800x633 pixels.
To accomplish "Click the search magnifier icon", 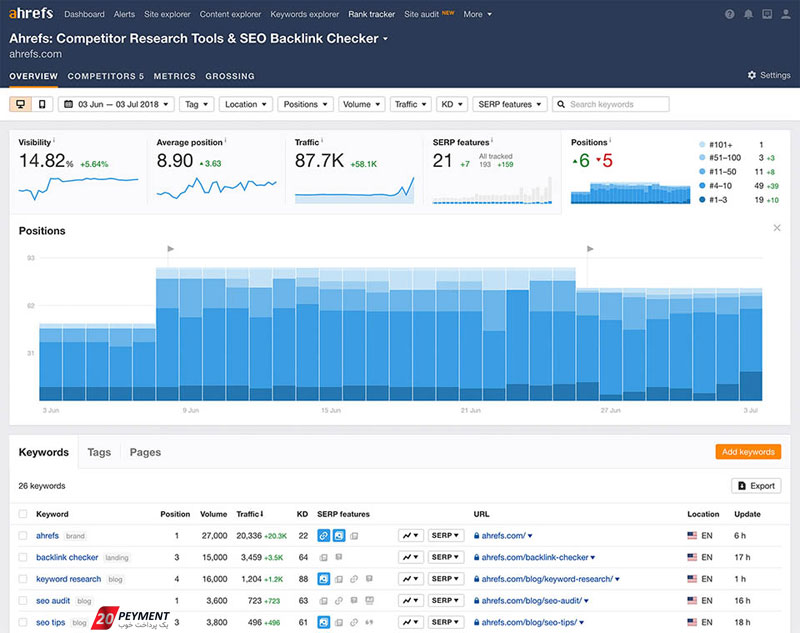I will click(561, 104).
